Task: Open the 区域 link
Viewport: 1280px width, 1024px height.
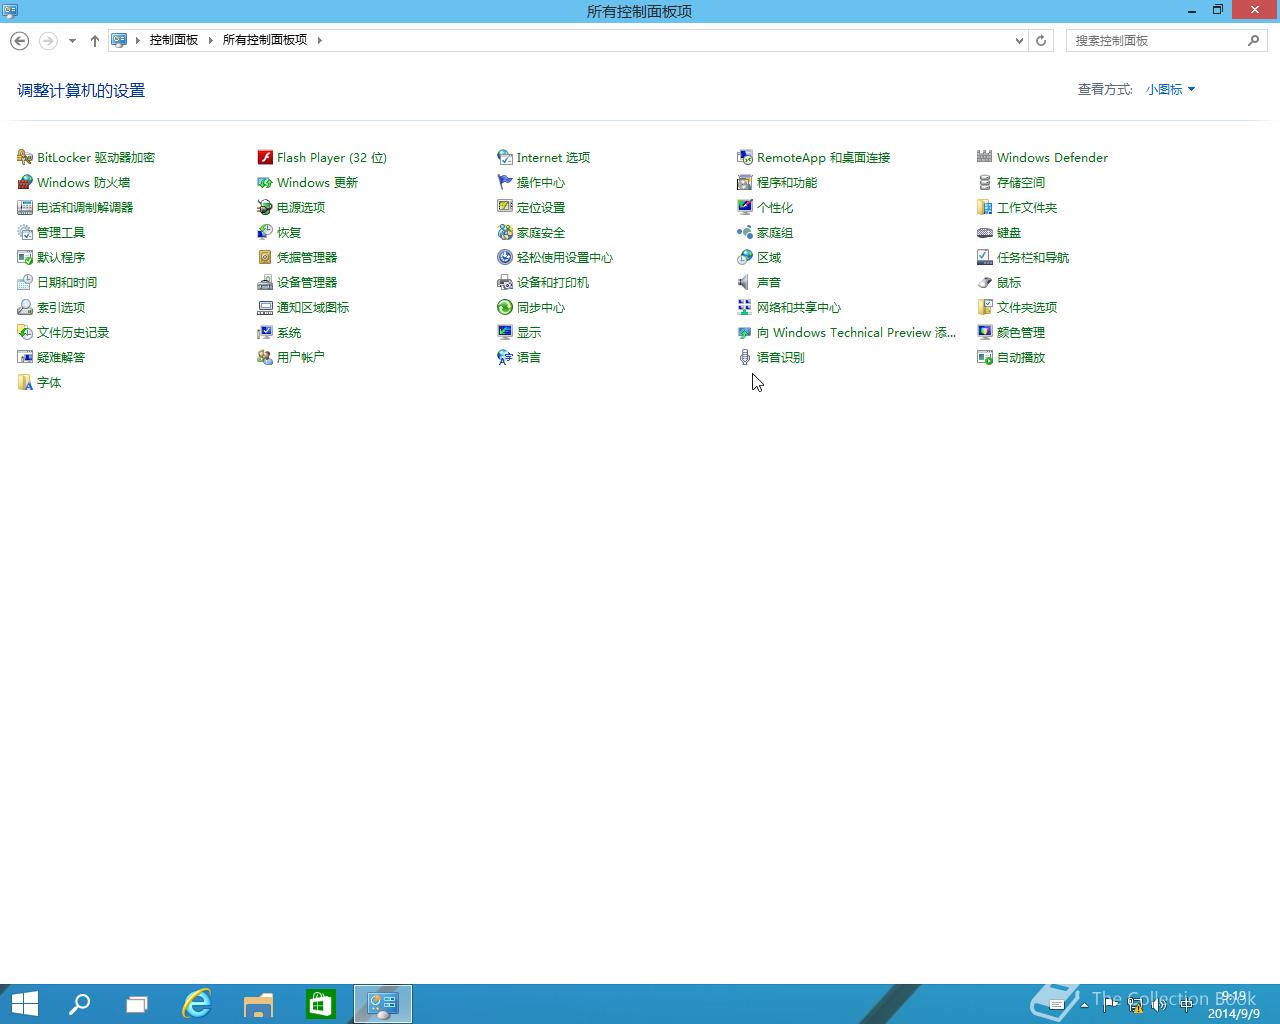Action: click(769, 257)
